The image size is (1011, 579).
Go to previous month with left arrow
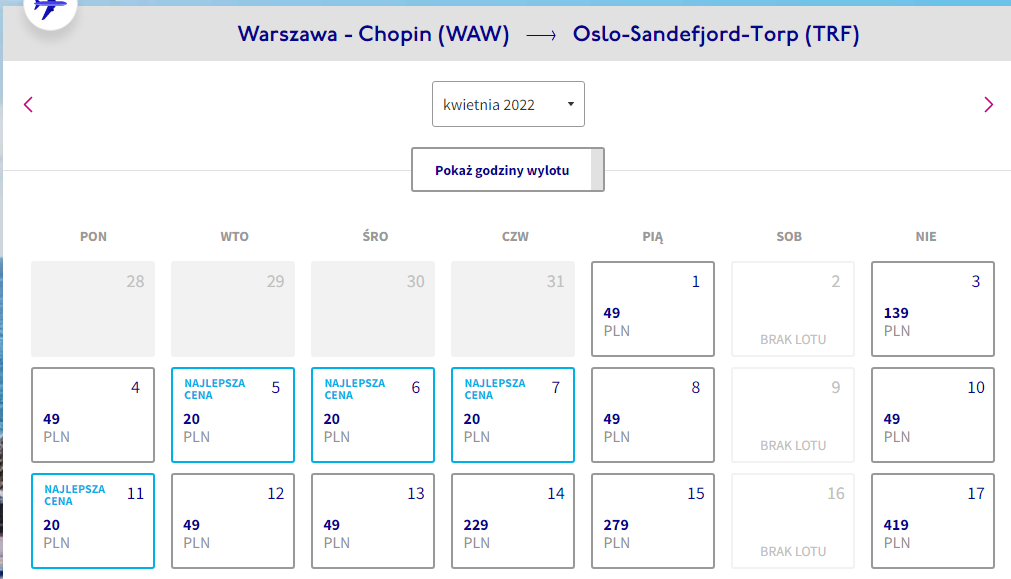pos(28,104)
